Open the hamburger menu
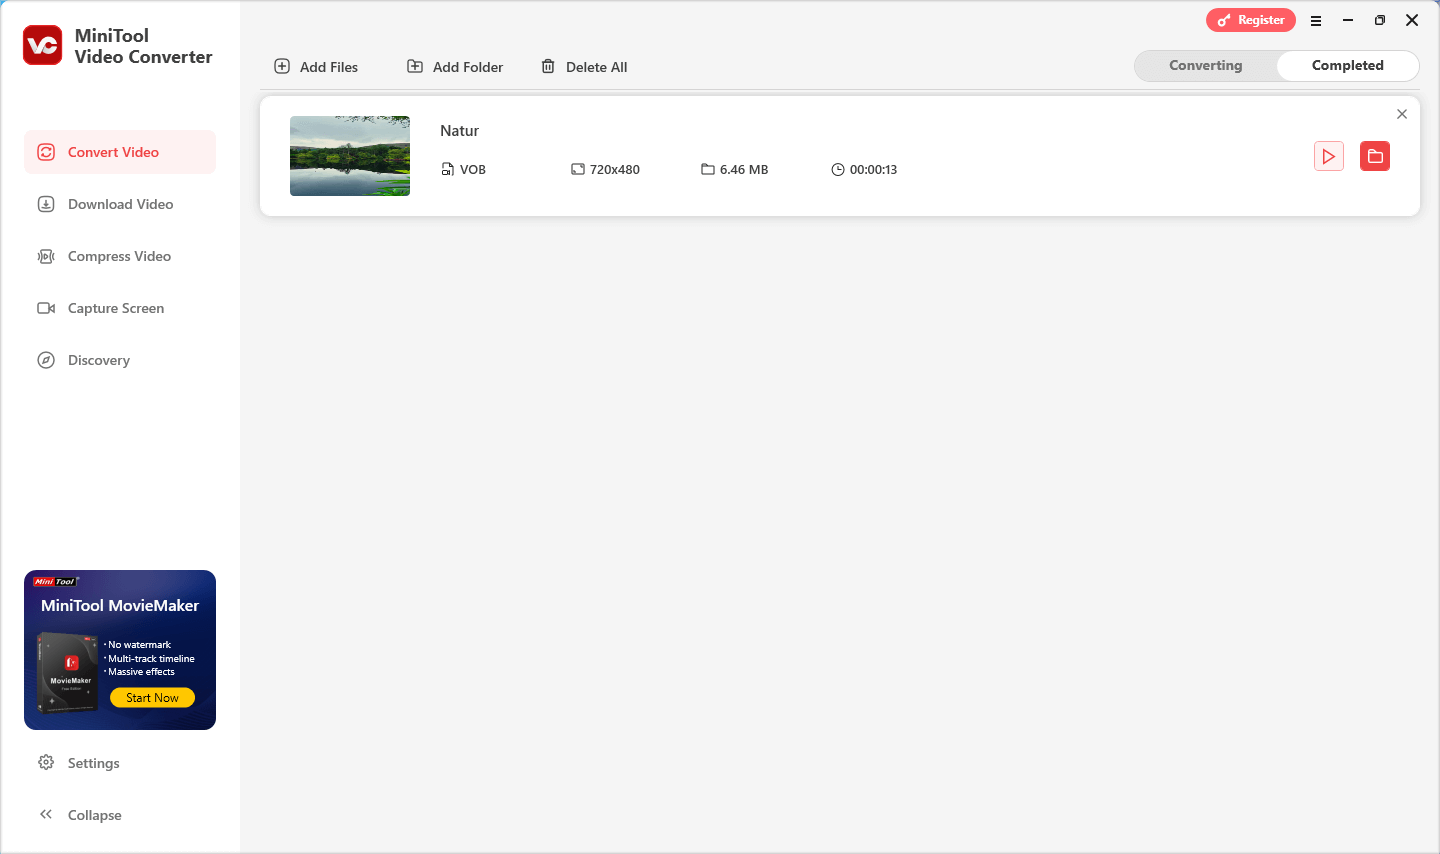Image resolution: width=1440 pixels, height=854 pixels. 1316,21
